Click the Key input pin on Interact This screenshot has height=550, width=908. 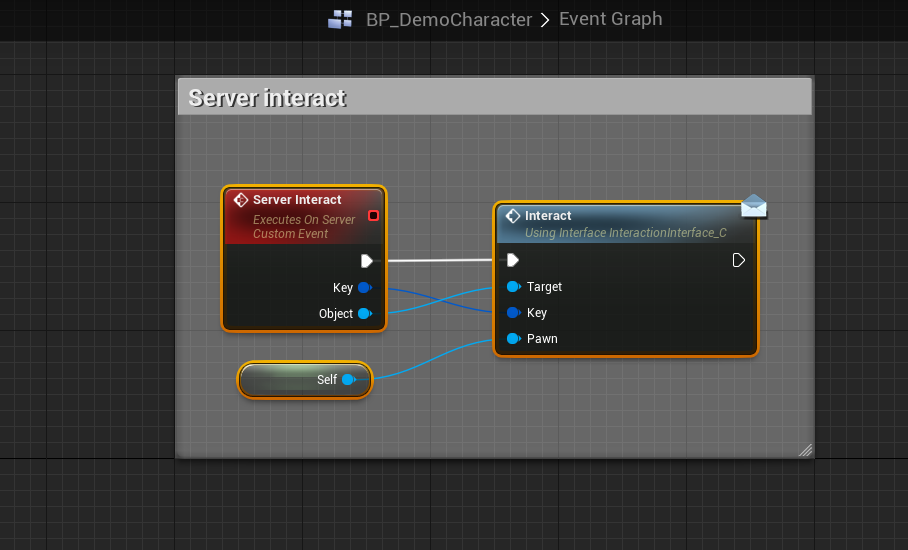point(513,313)
